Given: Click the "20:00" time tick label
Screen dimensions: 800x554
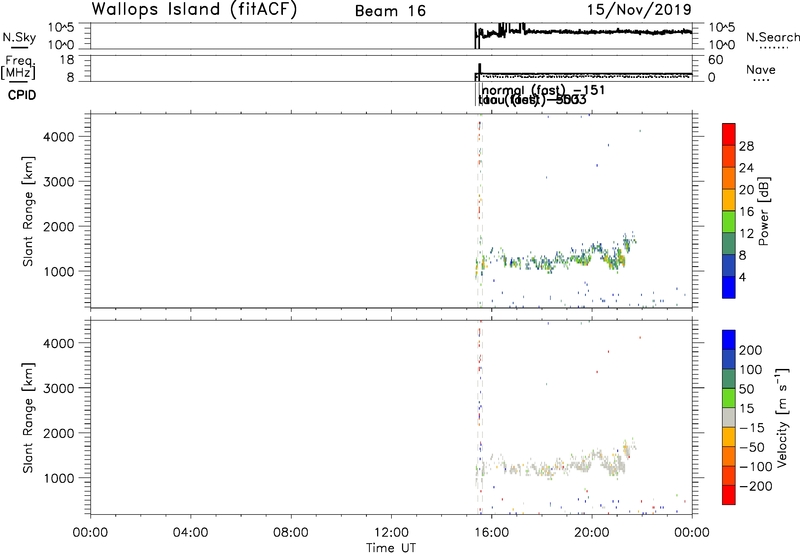Looking at the screenshot, I should click(592, 533).
